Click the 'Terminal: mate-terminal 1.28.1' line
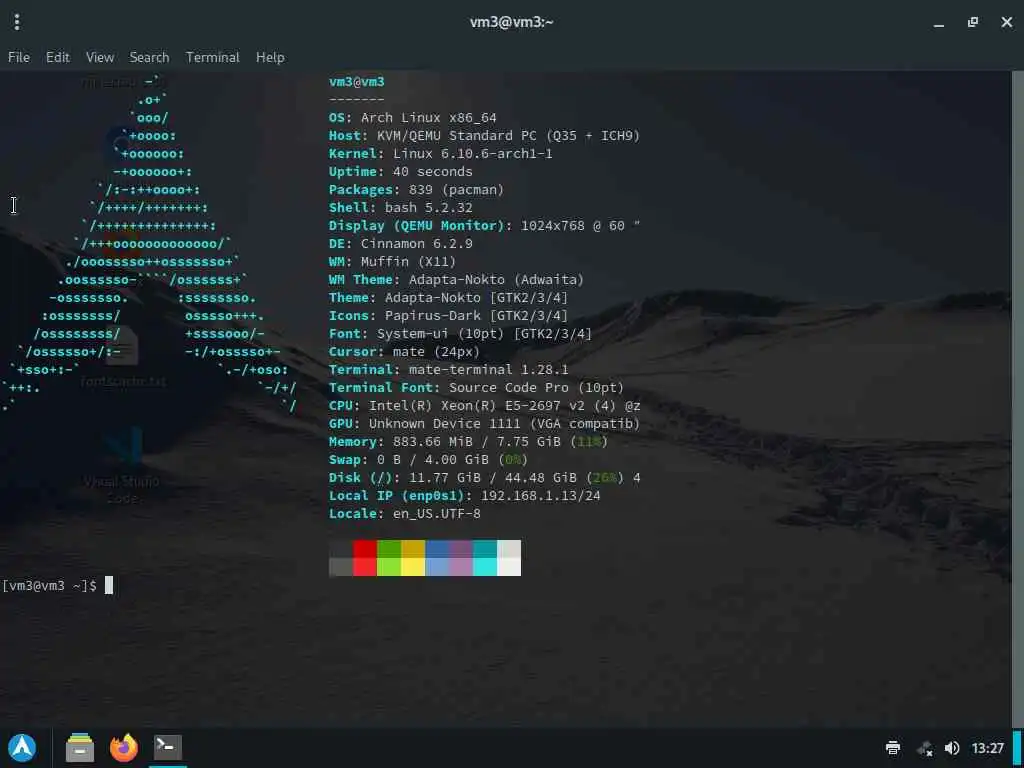 click(x=449, y=369)
